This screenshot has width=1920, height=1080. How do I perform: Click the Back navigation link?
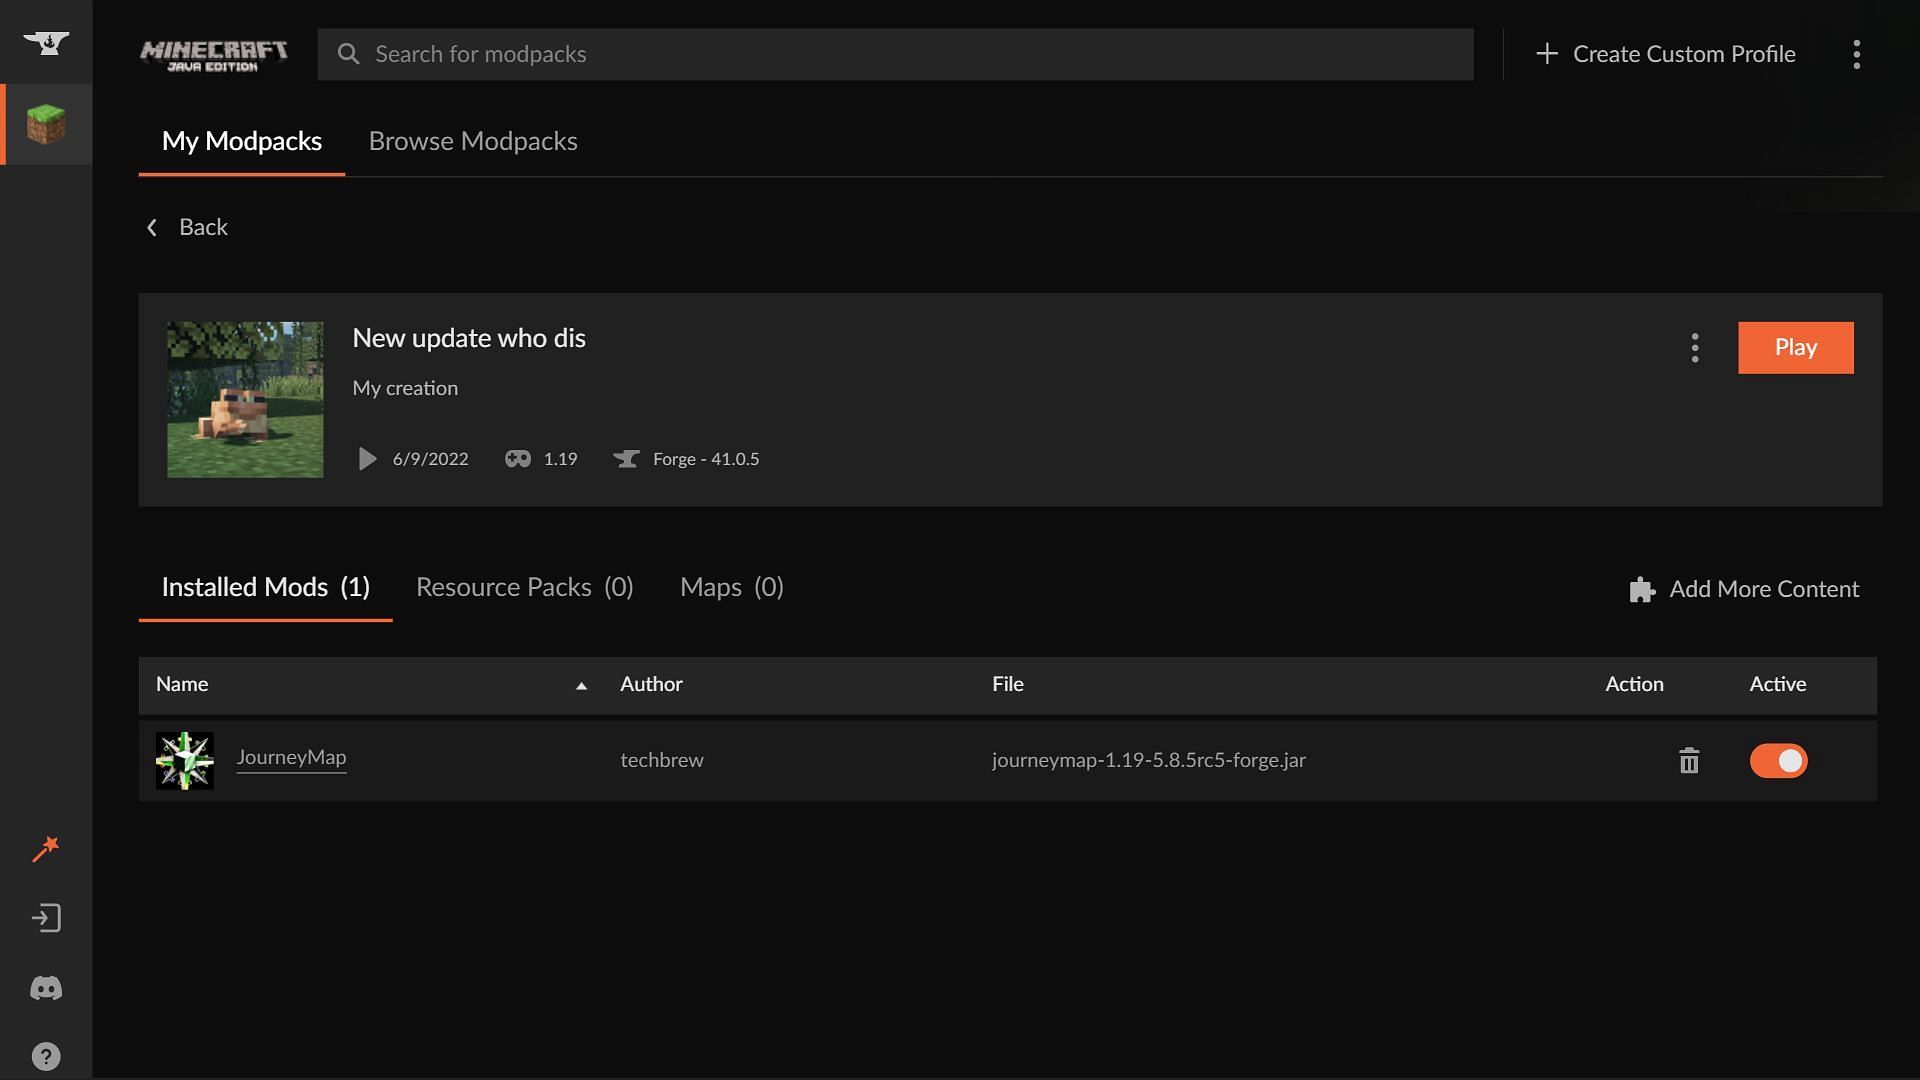[x=185, y=225]
